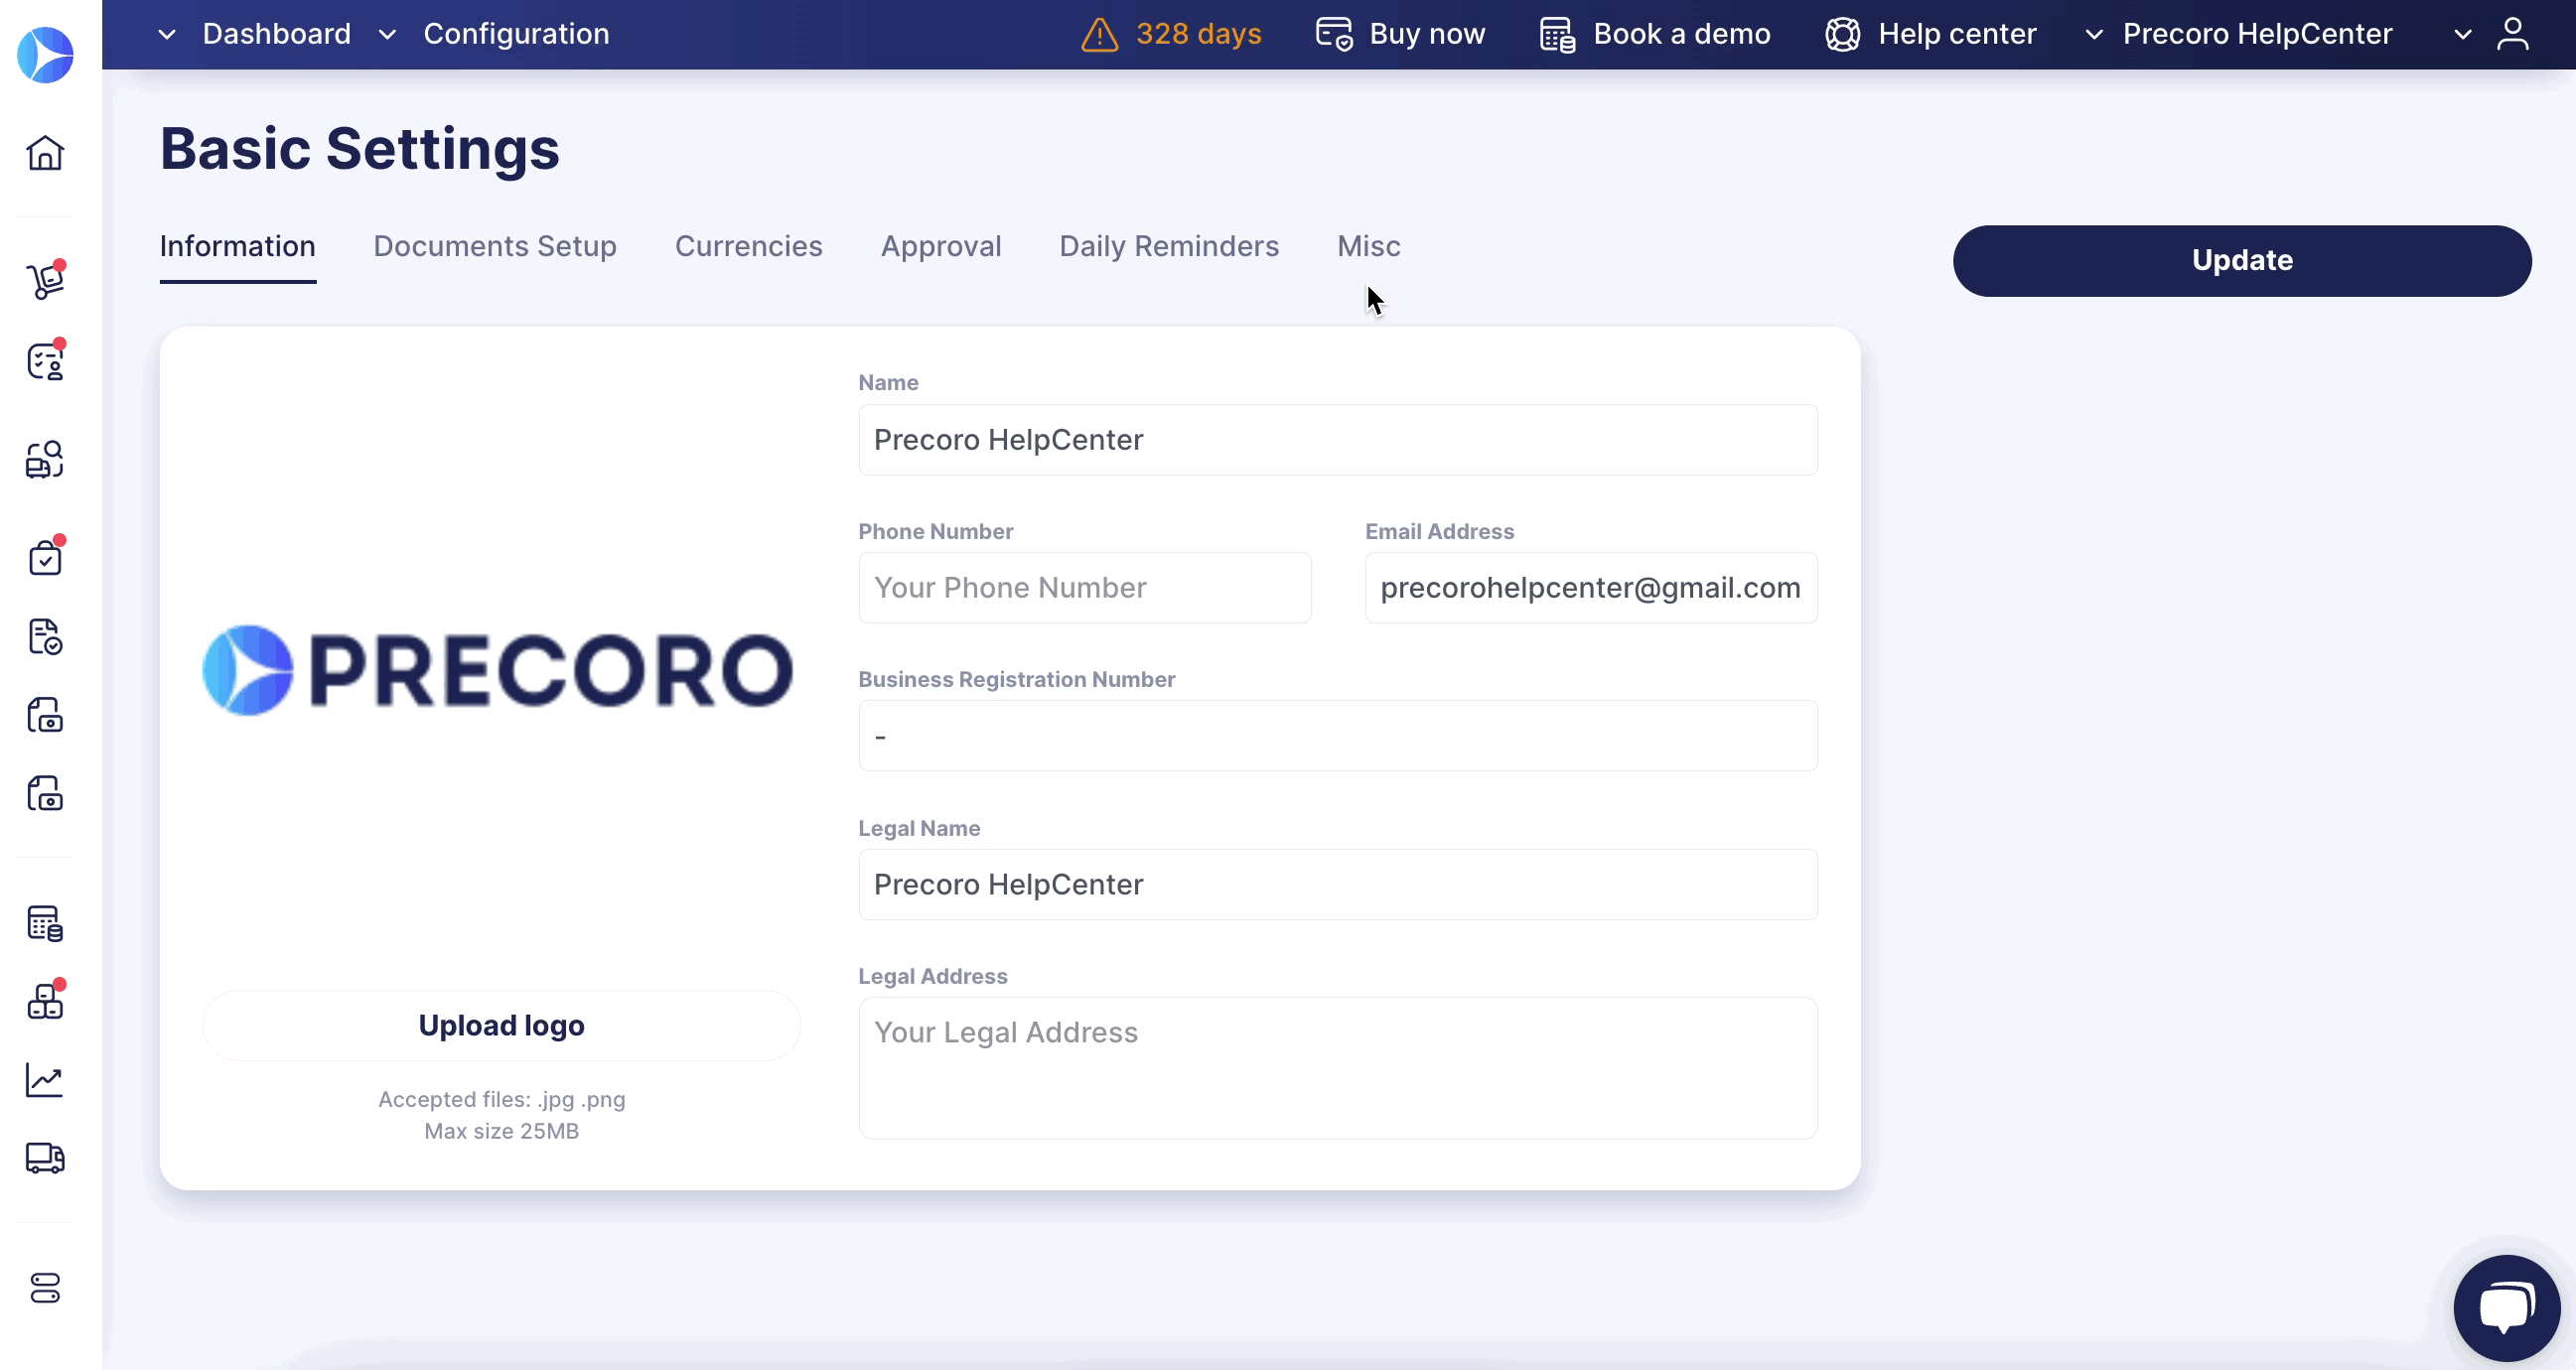Click the Phone Number input field
The height and width of the screenshot is (1370, 2576).
pyautogui.click(x=1085, y=588)
